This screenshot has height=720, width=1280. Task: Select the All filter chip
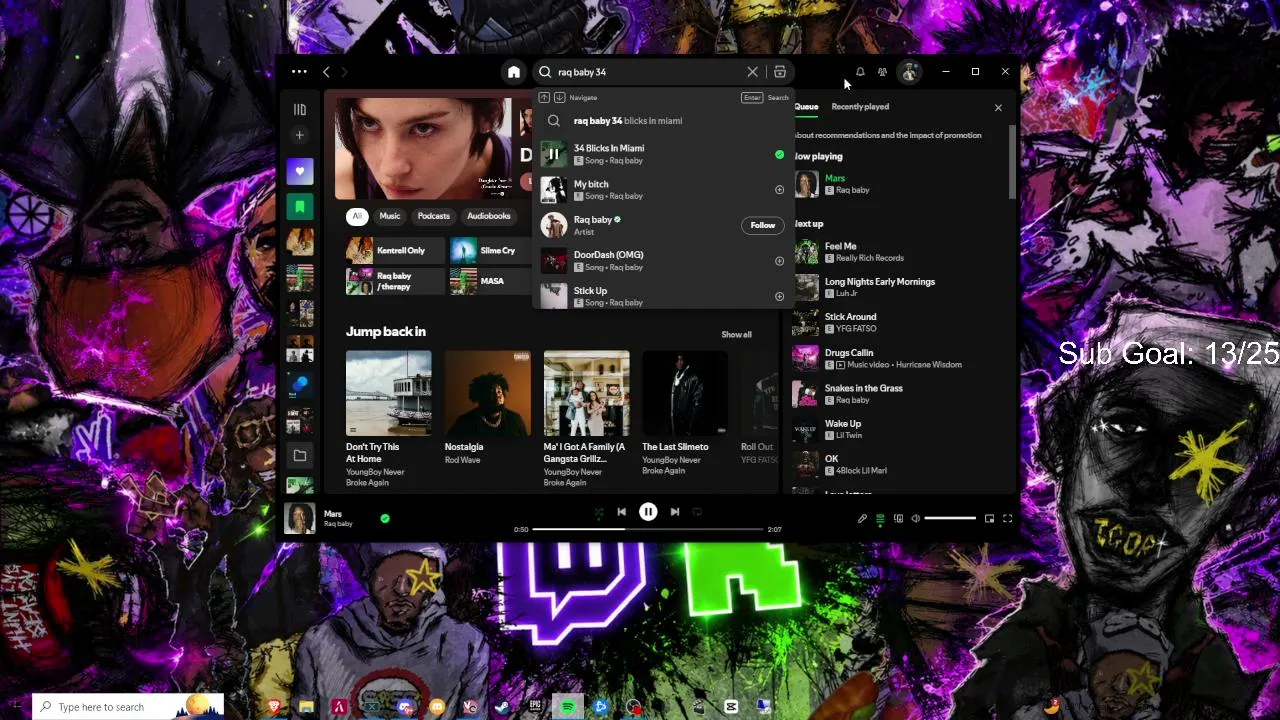click(x=357, y=216)
